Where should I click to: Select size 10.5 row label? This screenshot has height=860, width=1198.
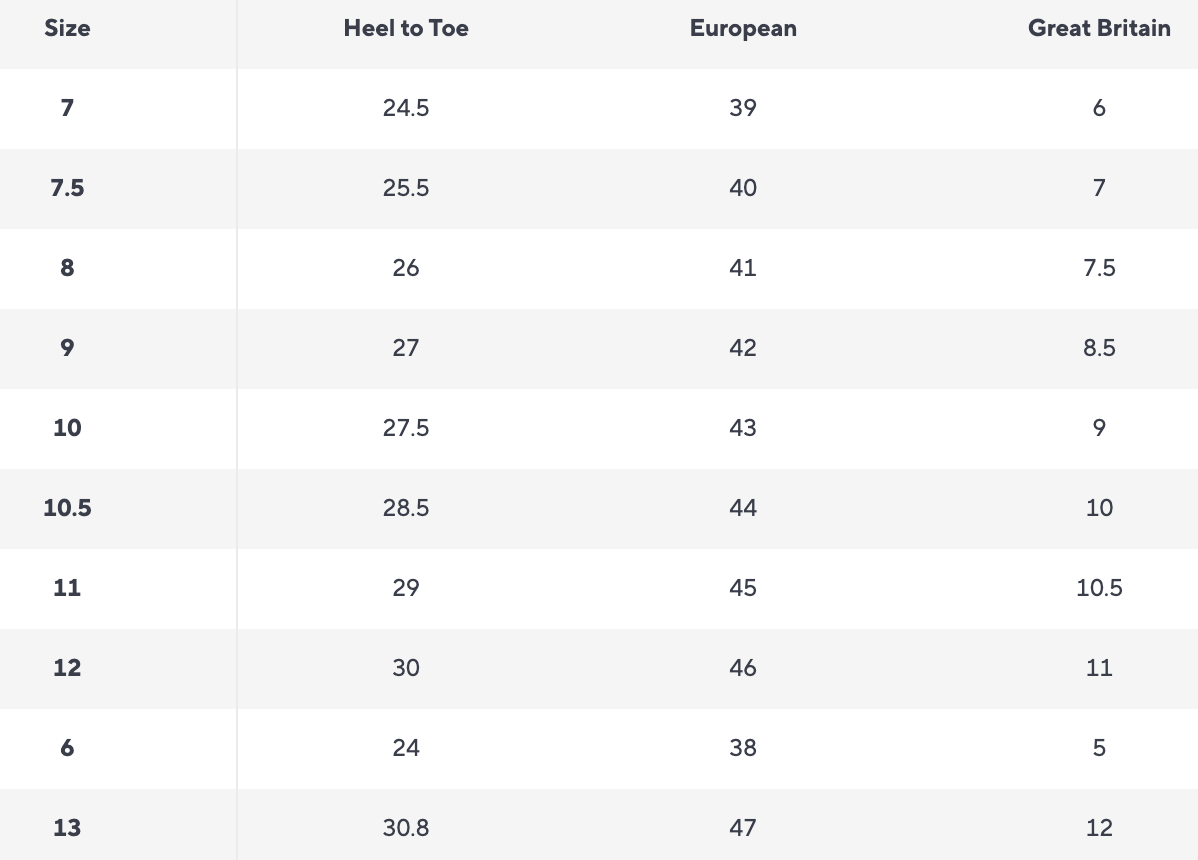(67, 508)
